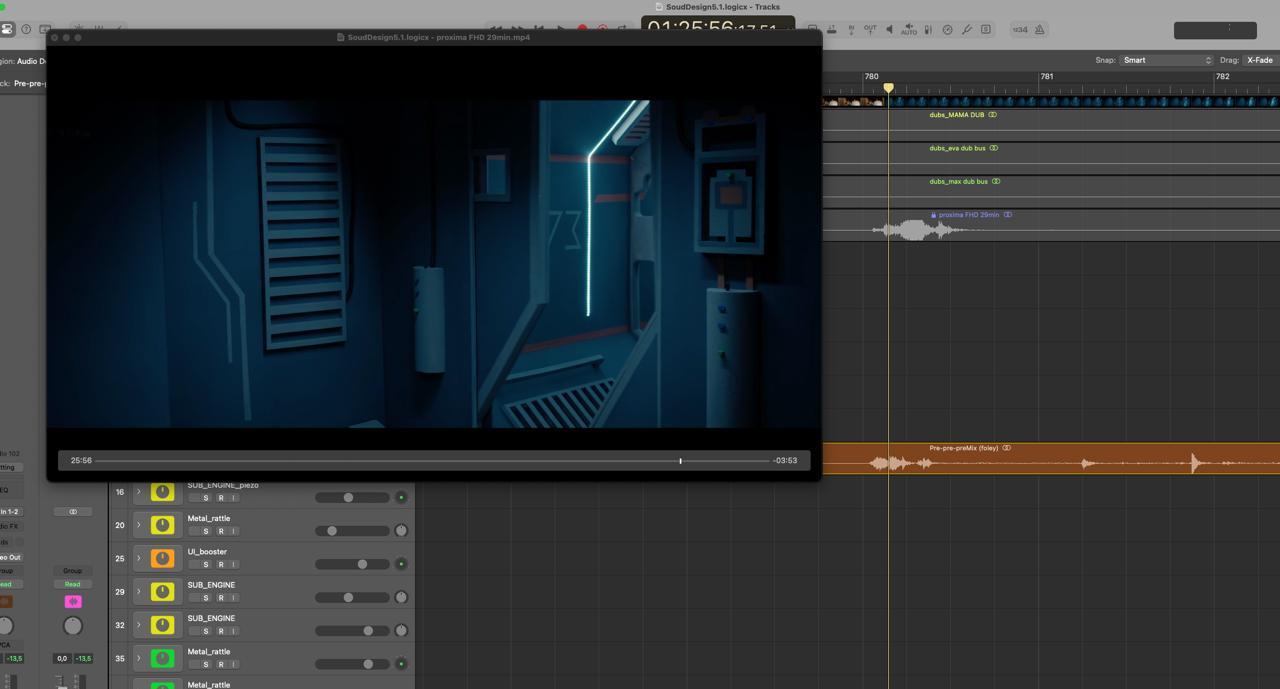Click the IN punch button in the toolbar

[x=851, y=30]
